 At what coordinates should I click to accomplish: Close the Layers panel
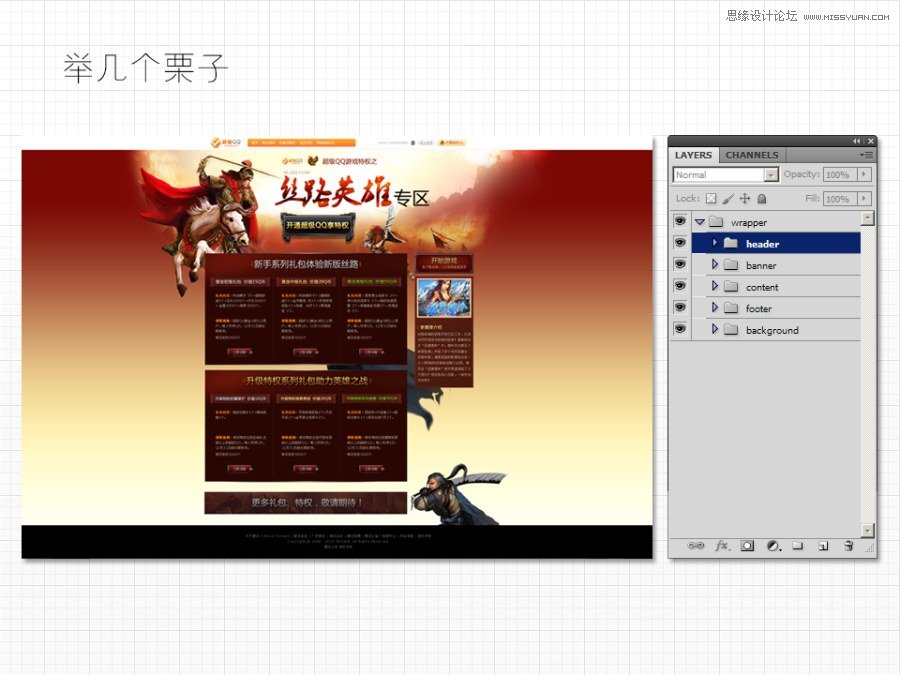pyautogui.click(x=871, y=141)
